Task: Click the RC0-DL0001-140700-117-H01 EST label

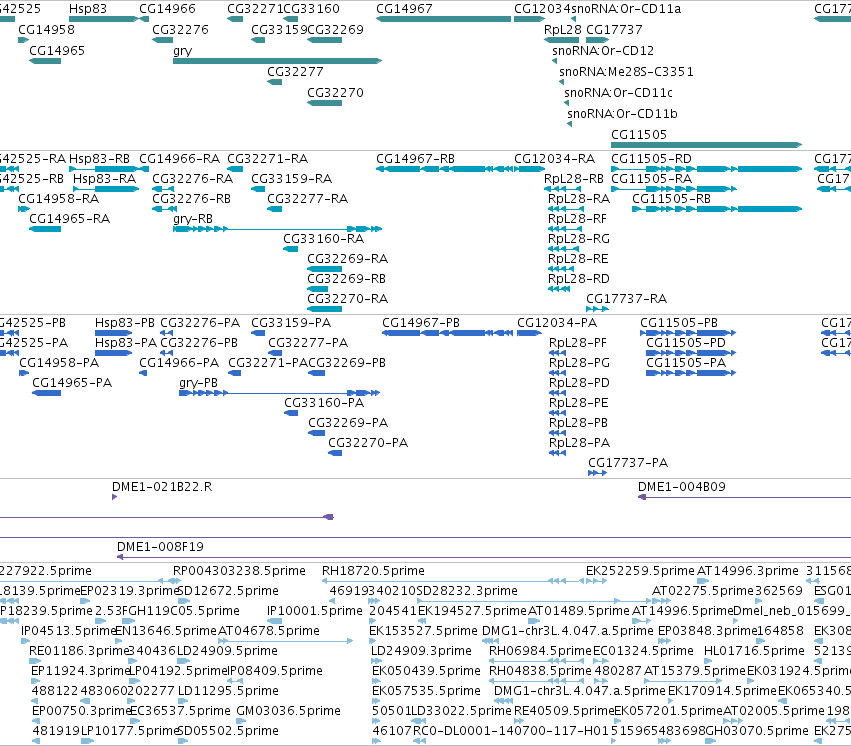Action: (x=511, y=731)
